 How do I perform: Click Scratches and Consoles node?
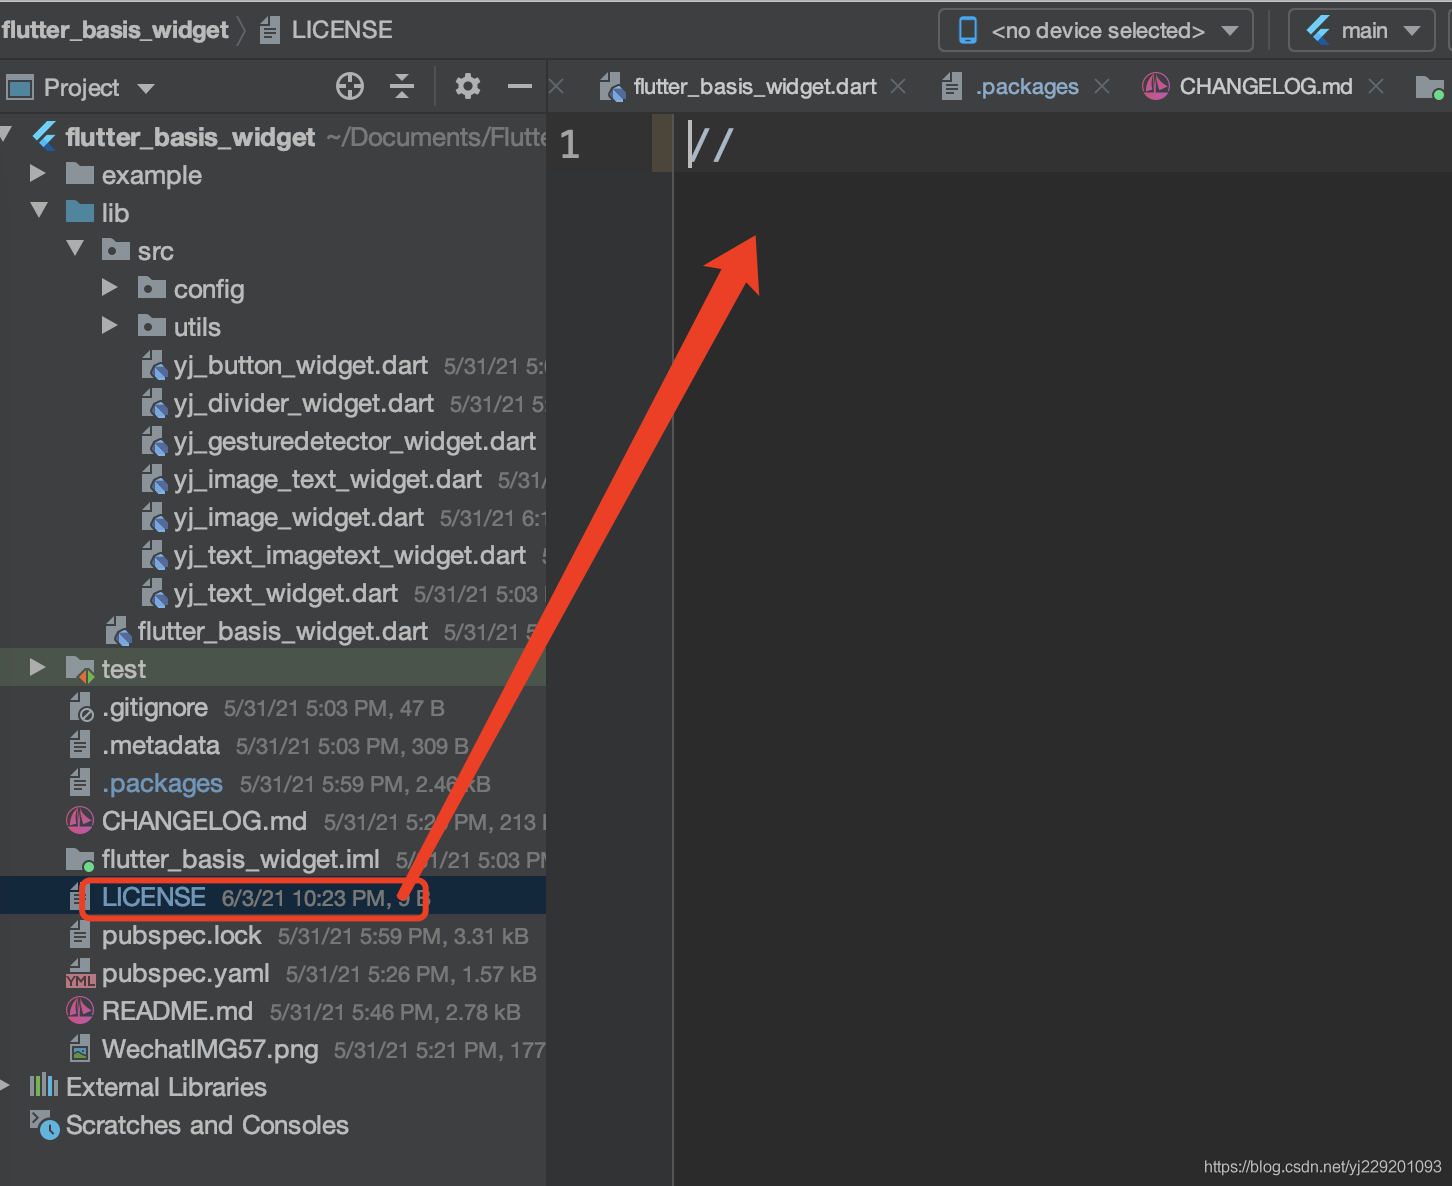(207, 1126)
